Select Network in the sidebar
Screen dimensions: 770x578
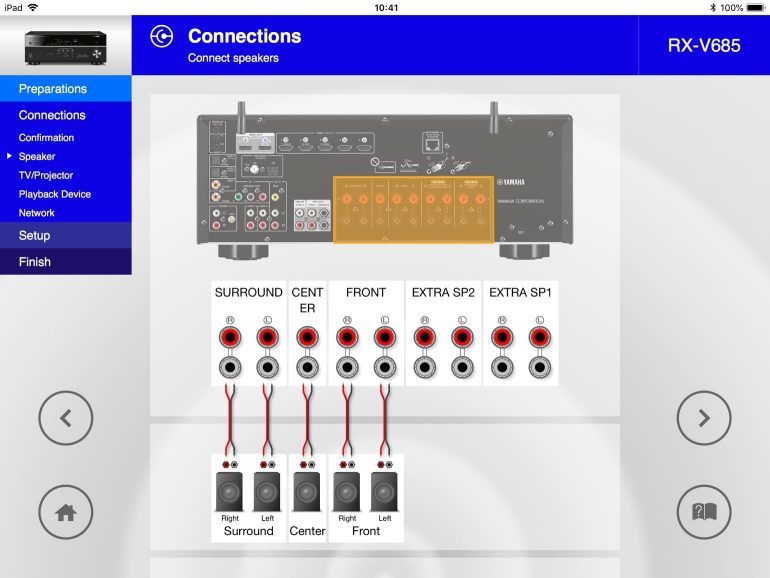point(37,213)
